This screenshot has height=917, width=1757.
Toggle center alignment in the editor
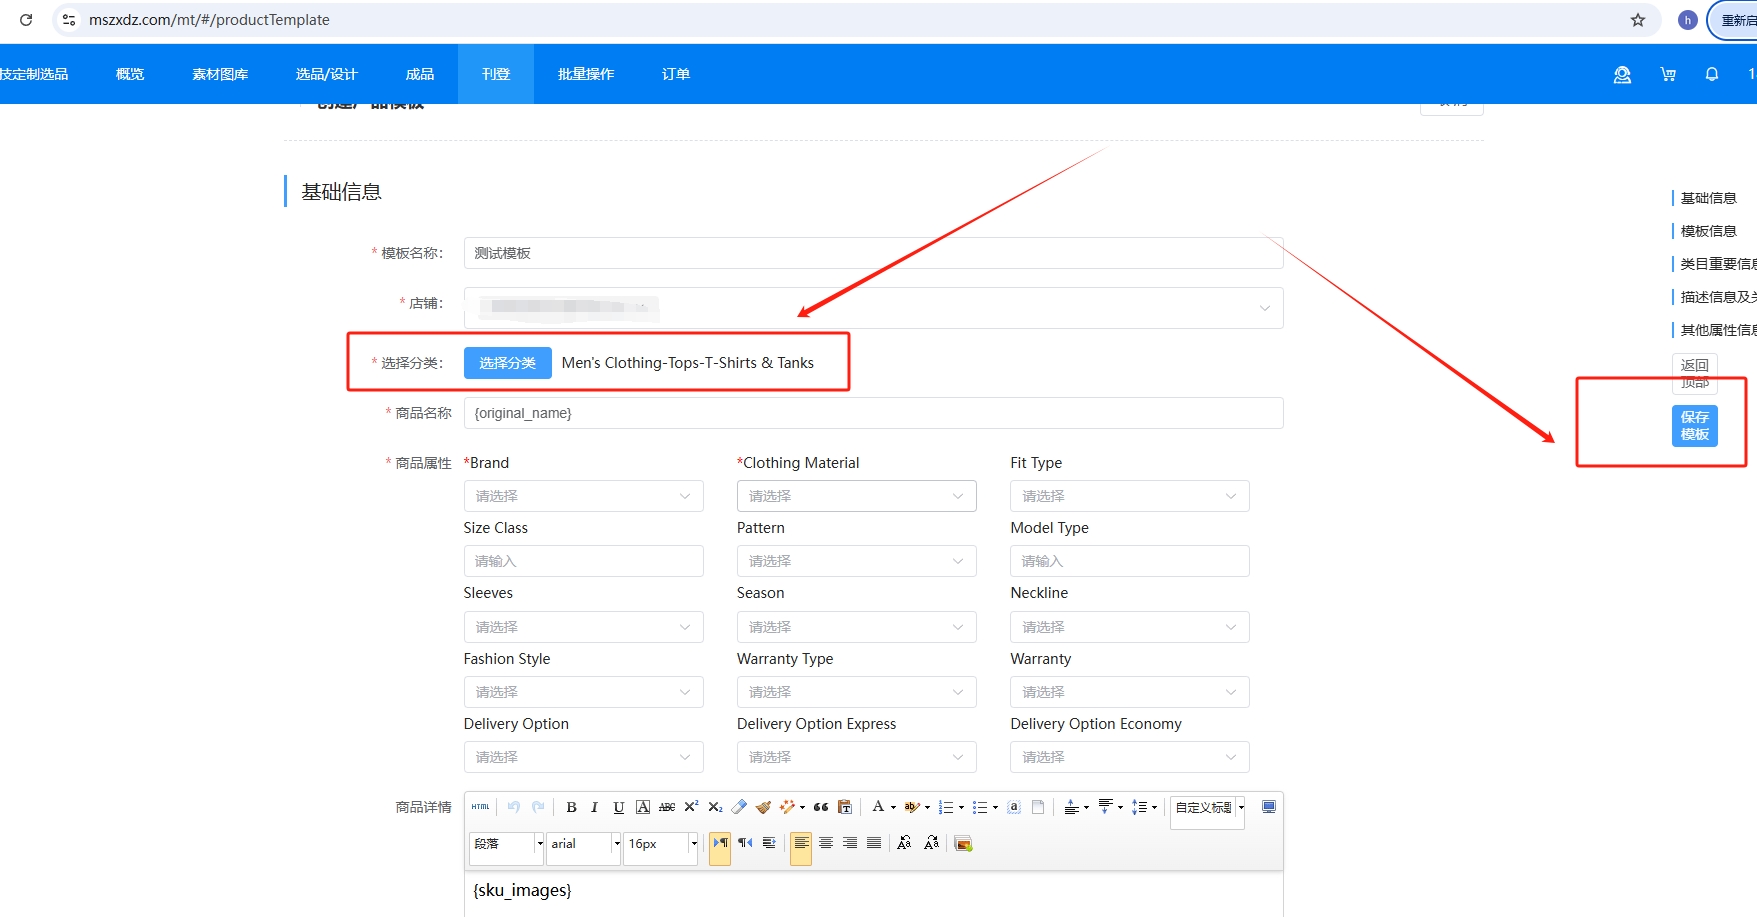coord(826,843)
